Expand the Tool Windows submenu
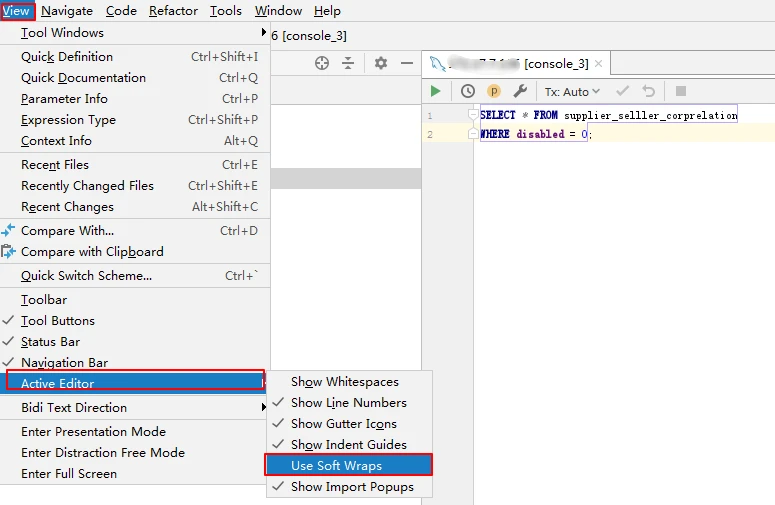 [x=135, y=33]
